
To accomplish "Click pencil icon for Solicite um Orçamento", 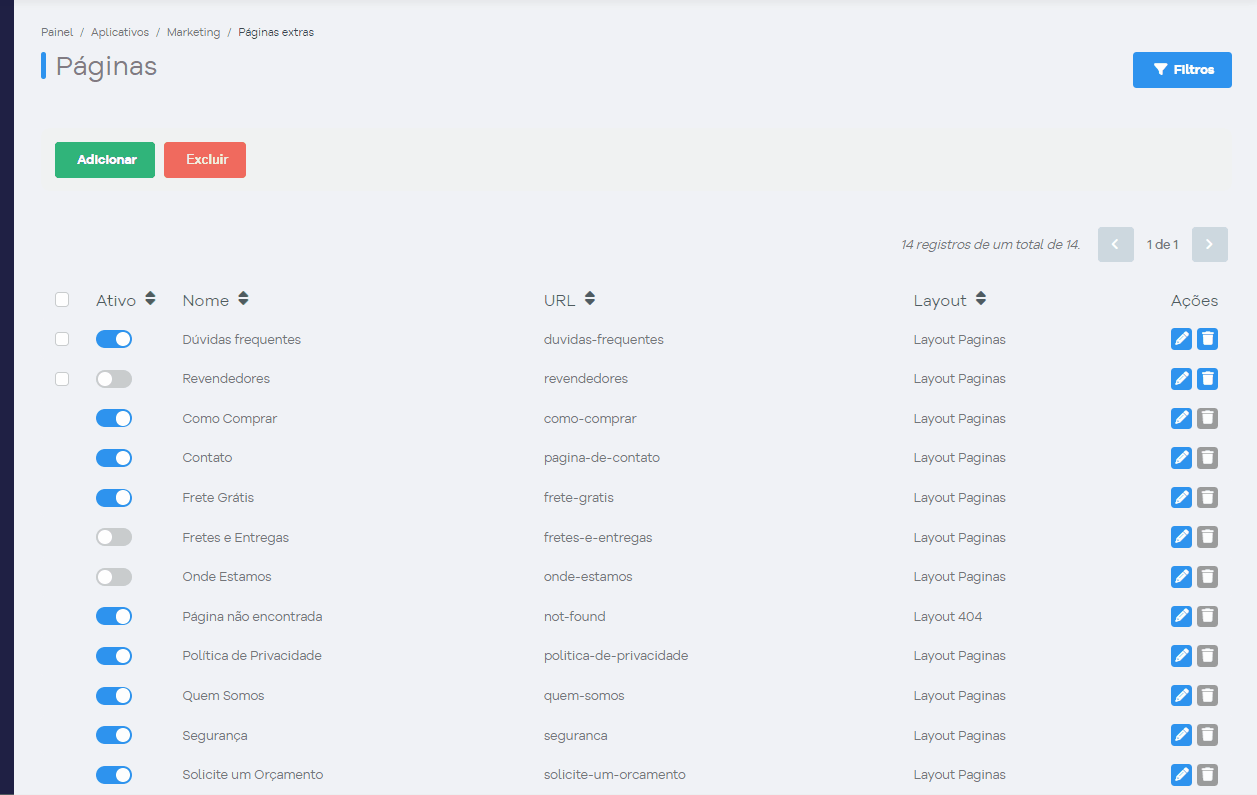I will point(1181,775).
